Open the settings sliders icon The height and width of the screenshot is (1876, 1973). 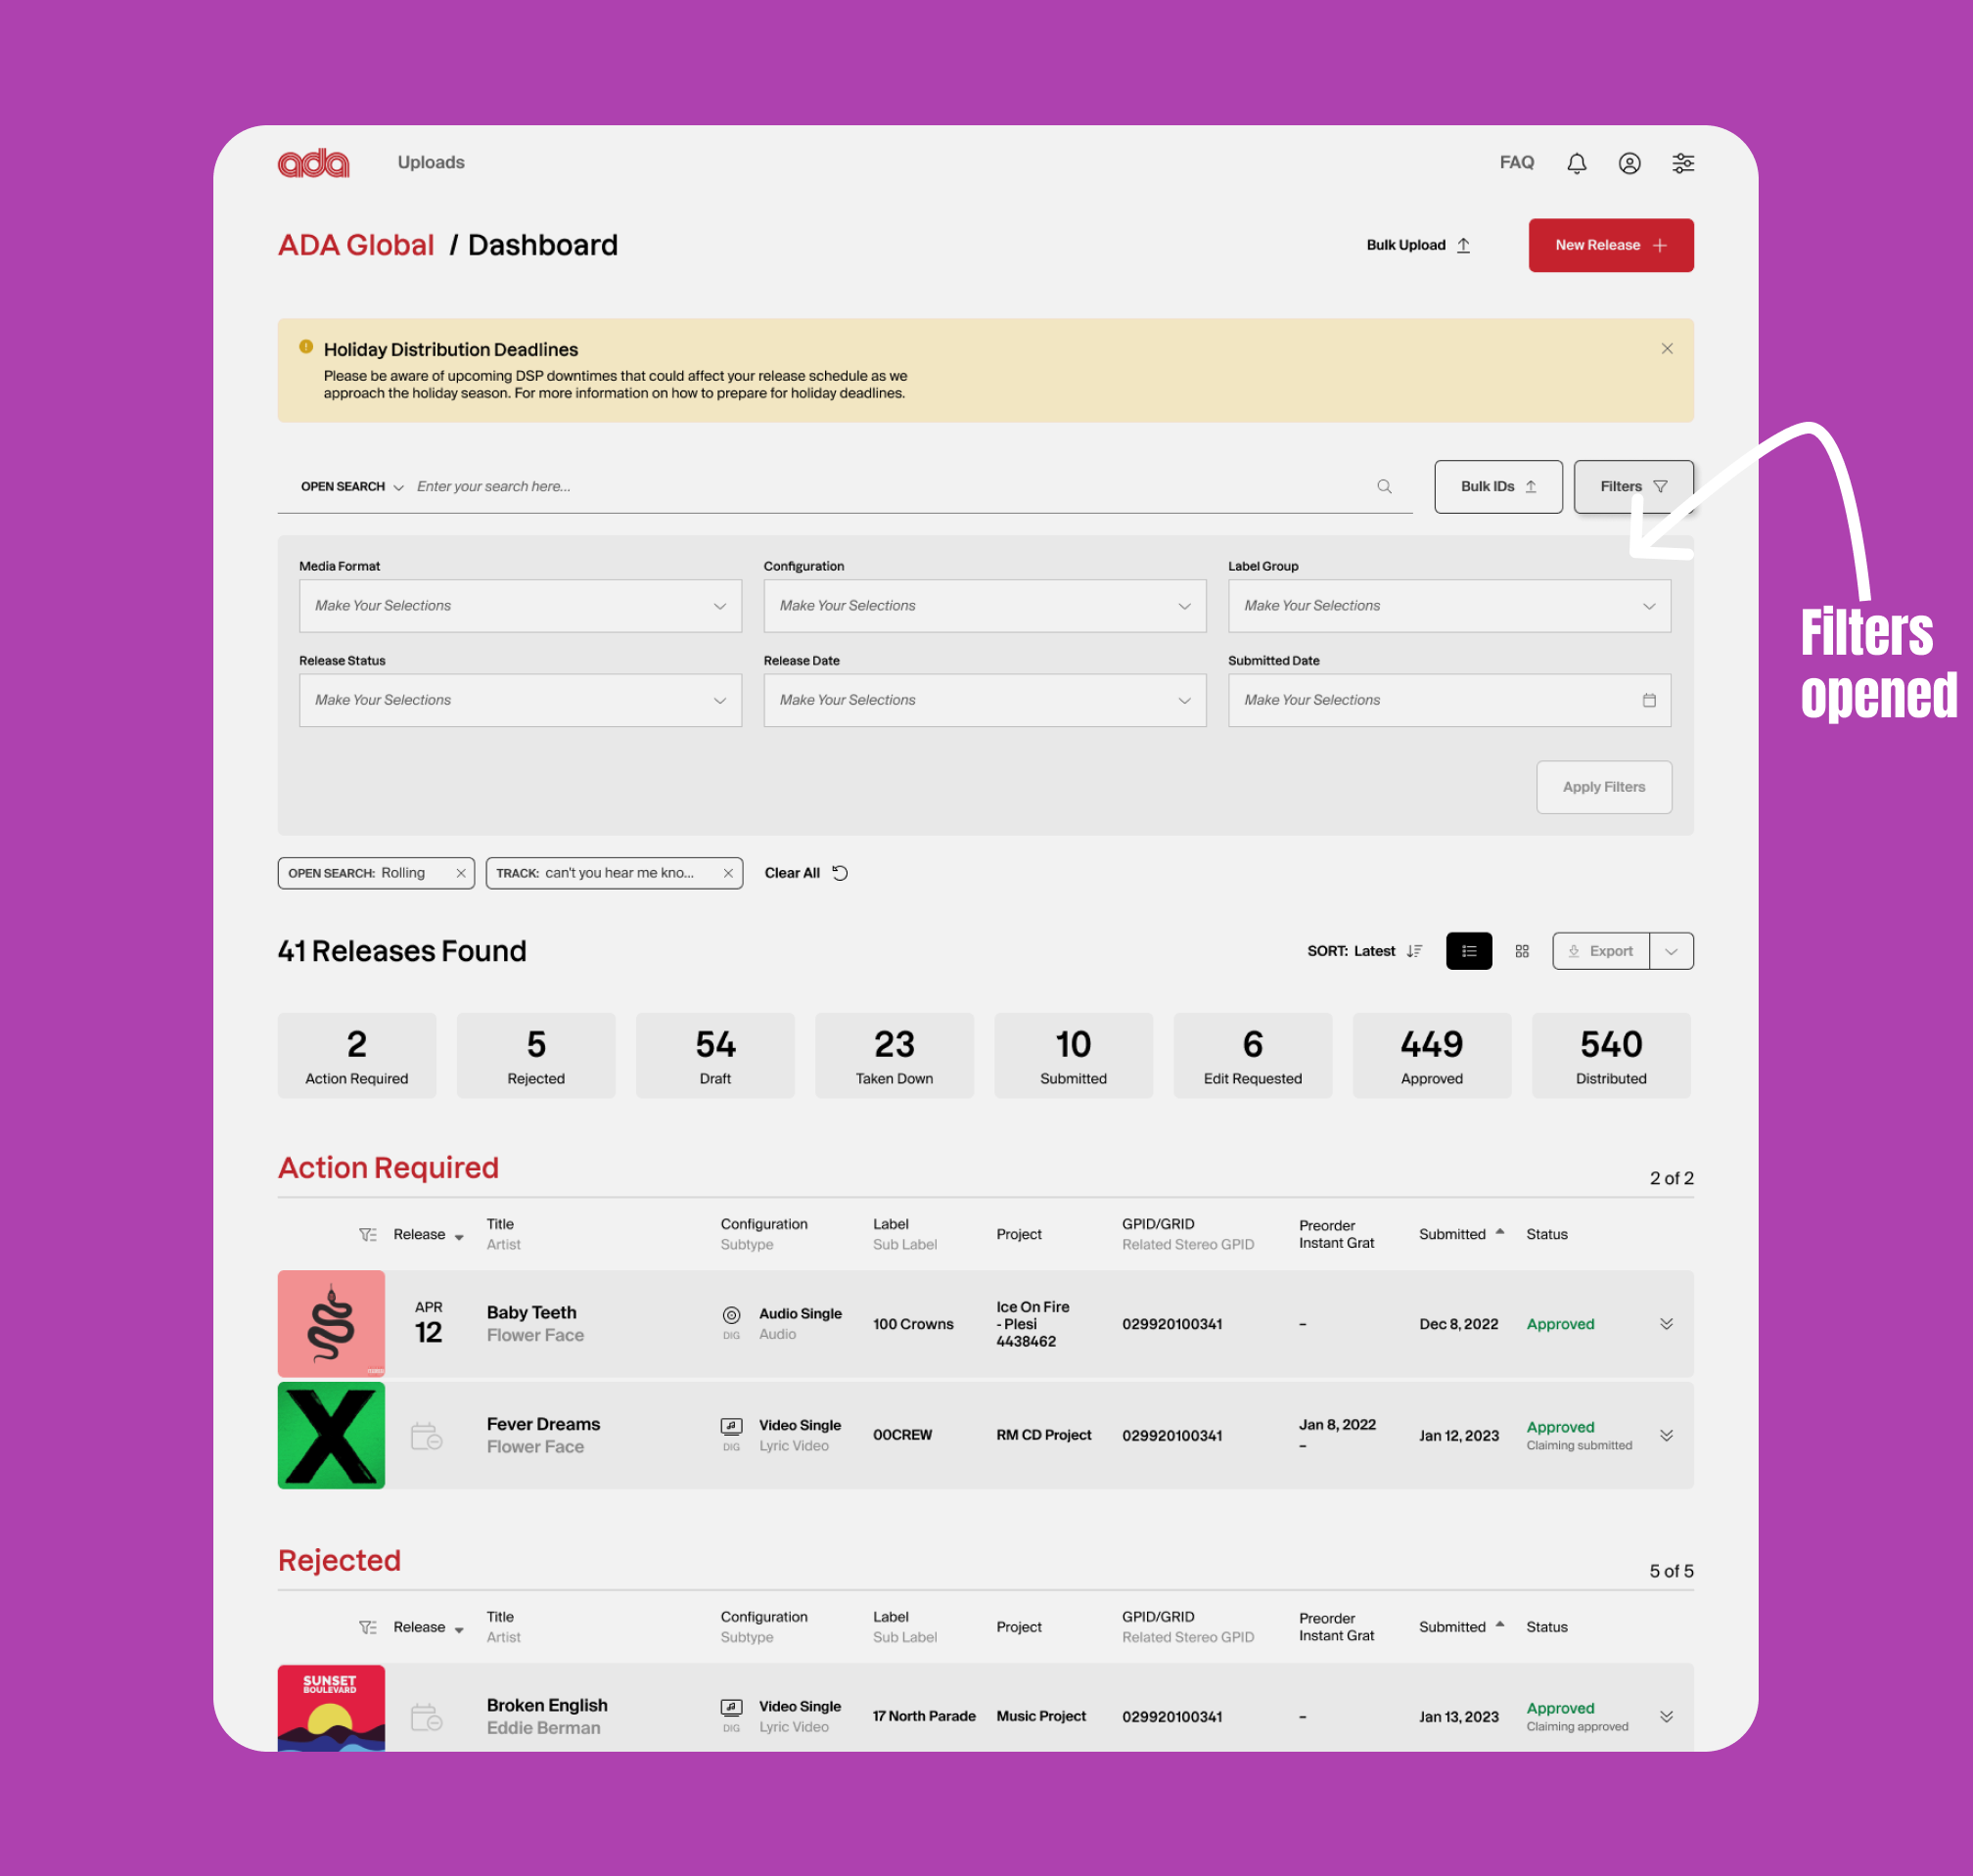[1683, 163]
